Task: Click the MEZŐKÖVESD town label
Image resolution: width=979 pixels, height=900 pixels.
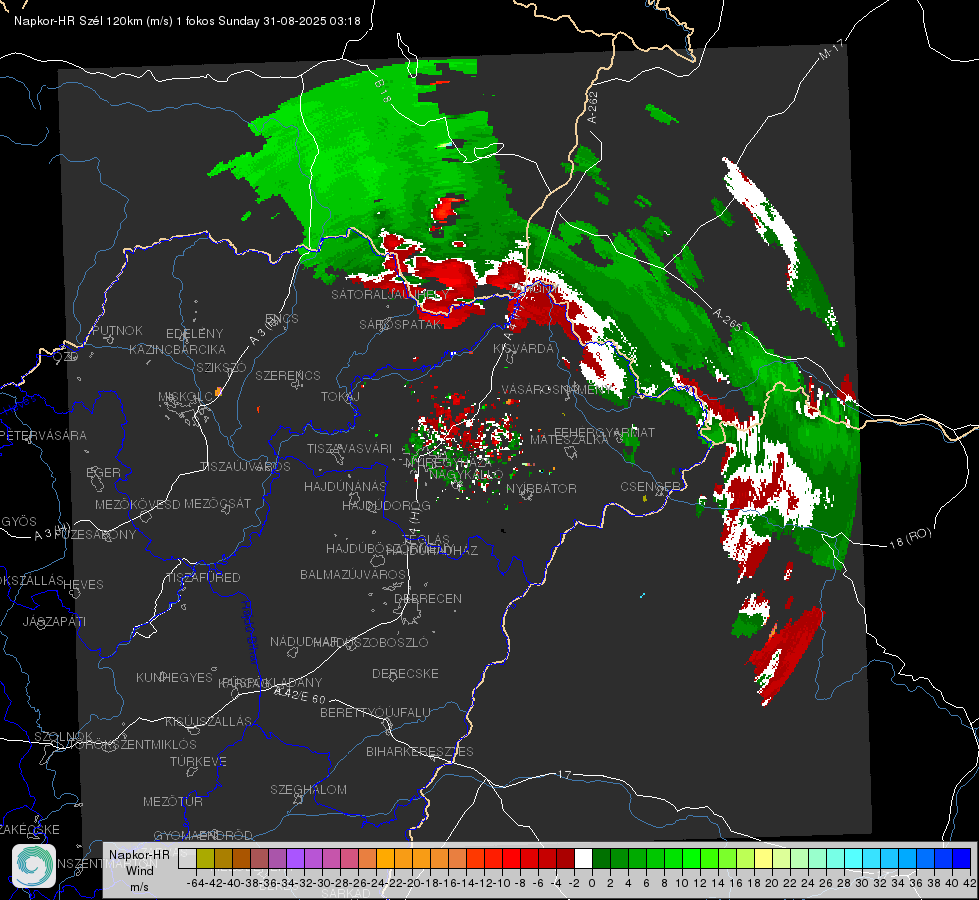Action: click(138, 504)
